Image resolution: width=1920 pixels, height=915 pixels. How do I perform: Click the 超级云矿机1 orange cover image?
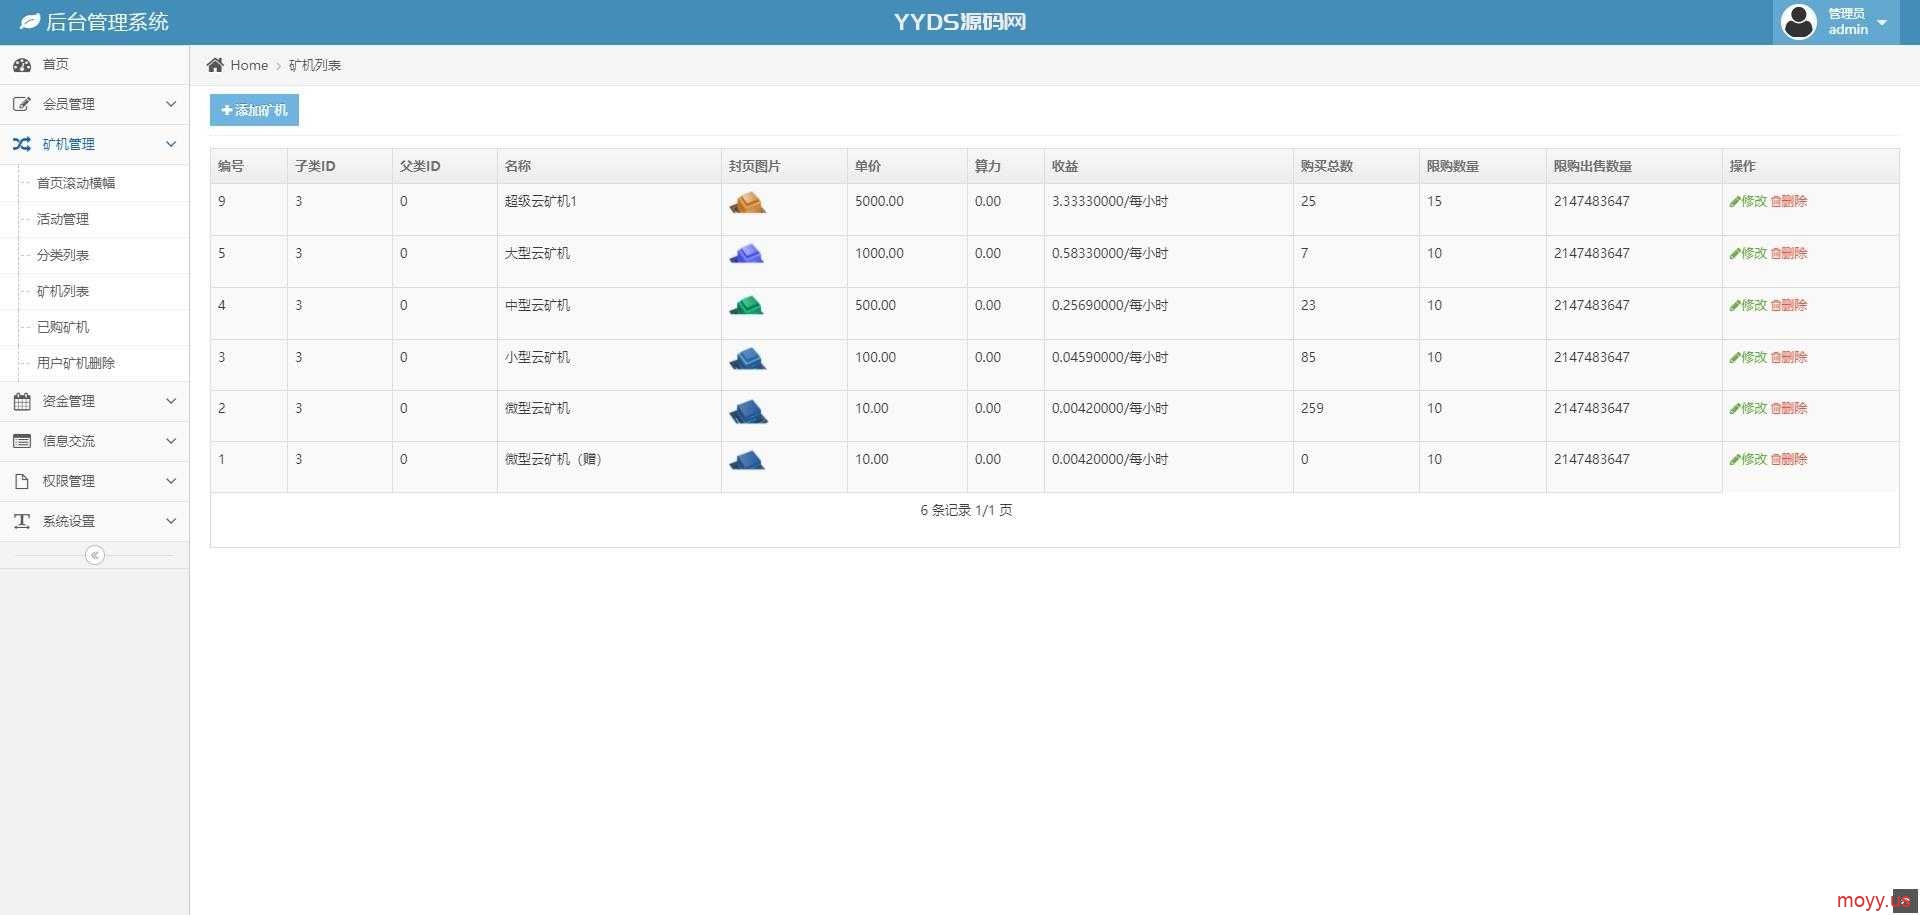point(747,203)
